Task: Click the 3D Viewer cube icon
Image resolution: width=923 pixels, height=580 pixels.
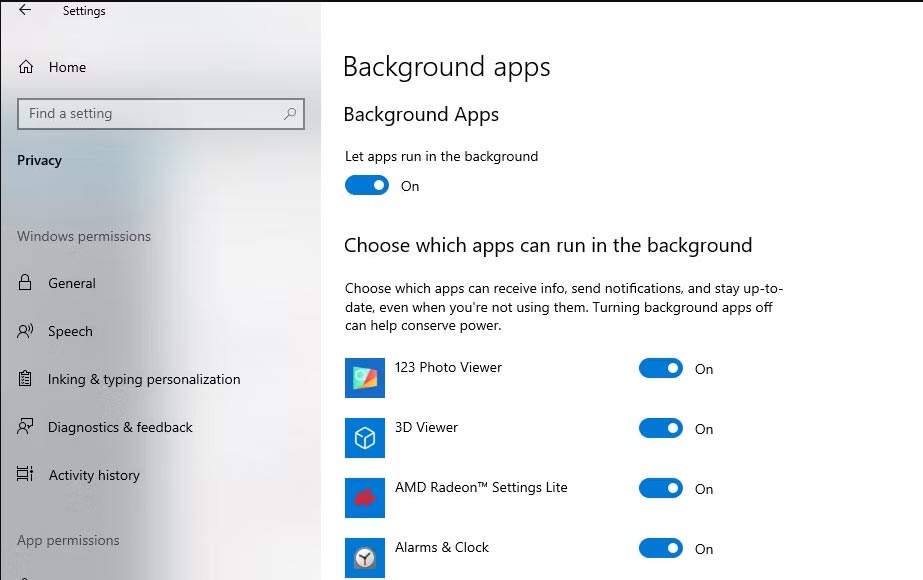Action: [x=364, y=438]
